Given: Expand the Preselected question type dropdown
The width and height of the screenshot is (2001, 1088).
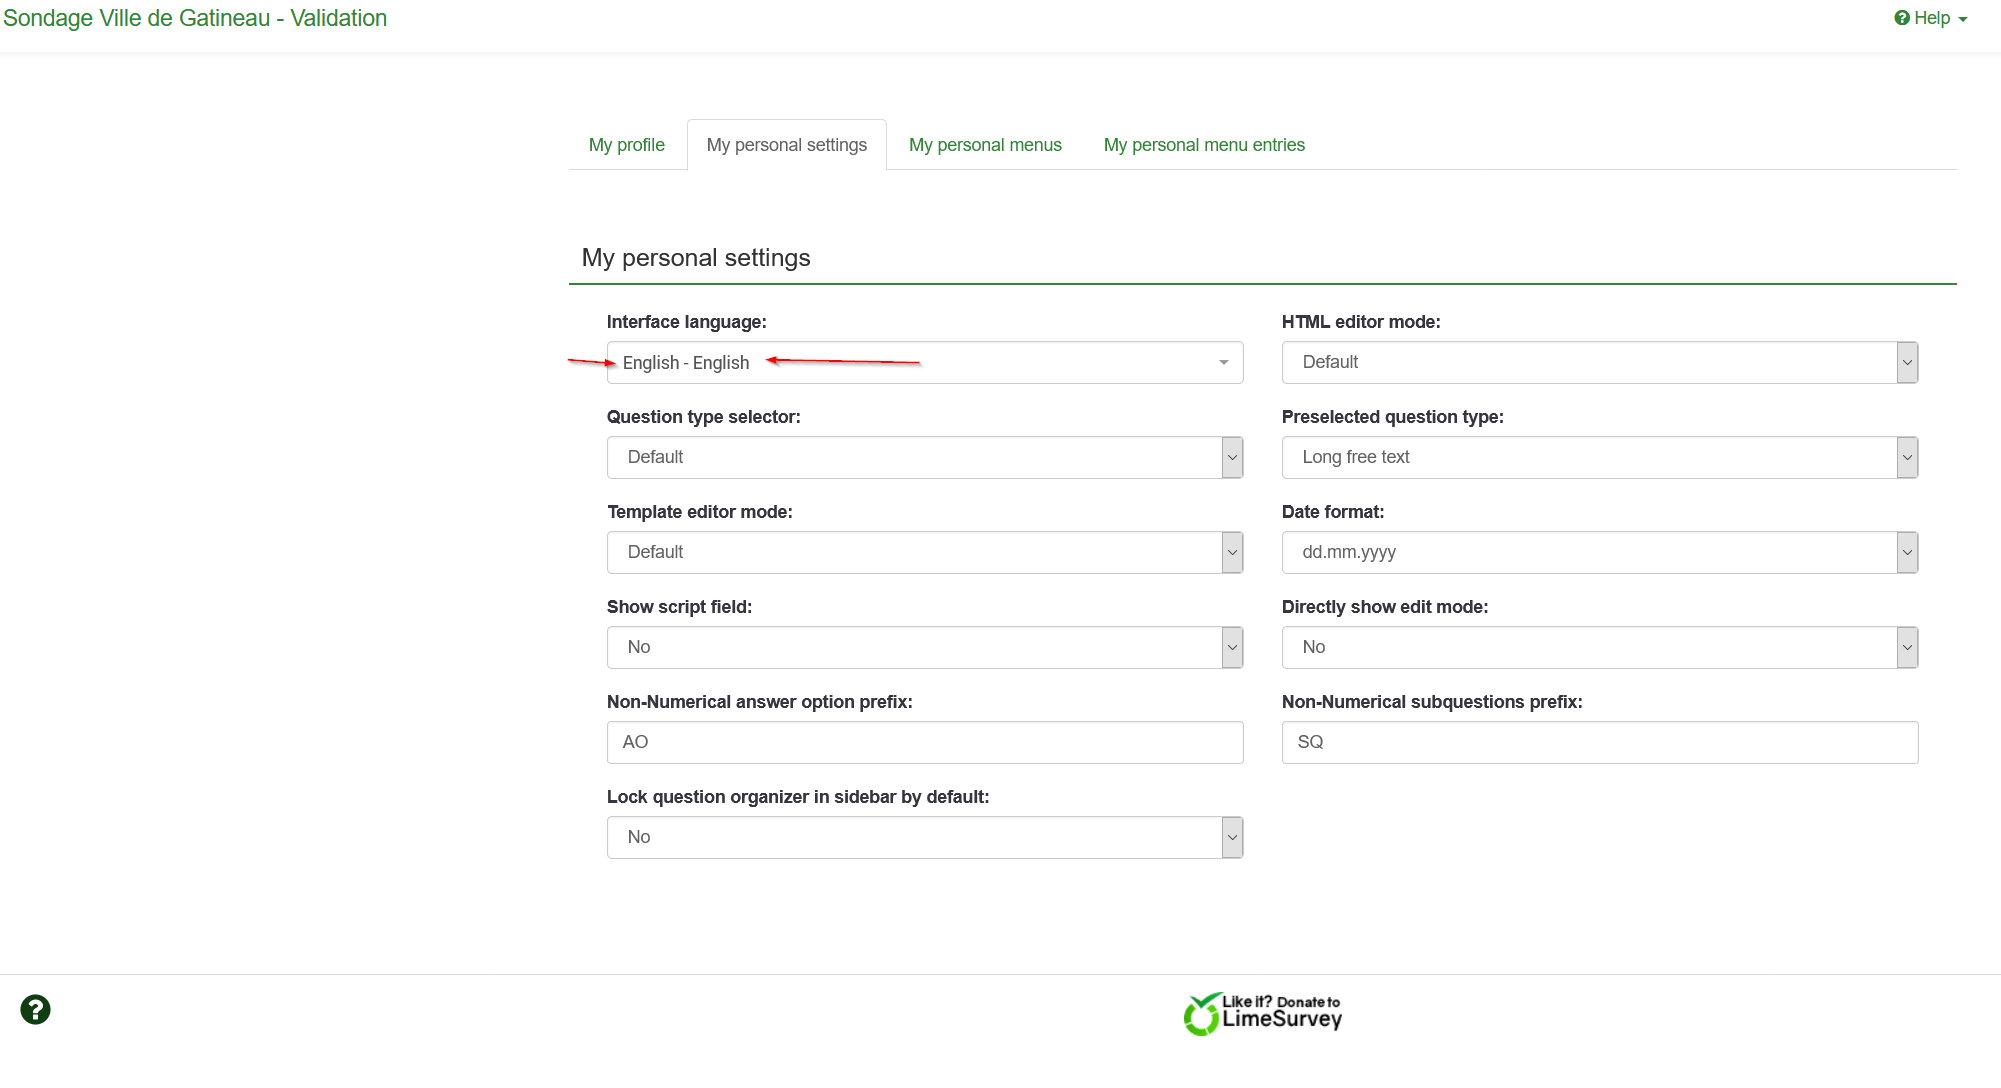Looking at the screenshot, I should pyautogui.click(x=1599, y=457).
